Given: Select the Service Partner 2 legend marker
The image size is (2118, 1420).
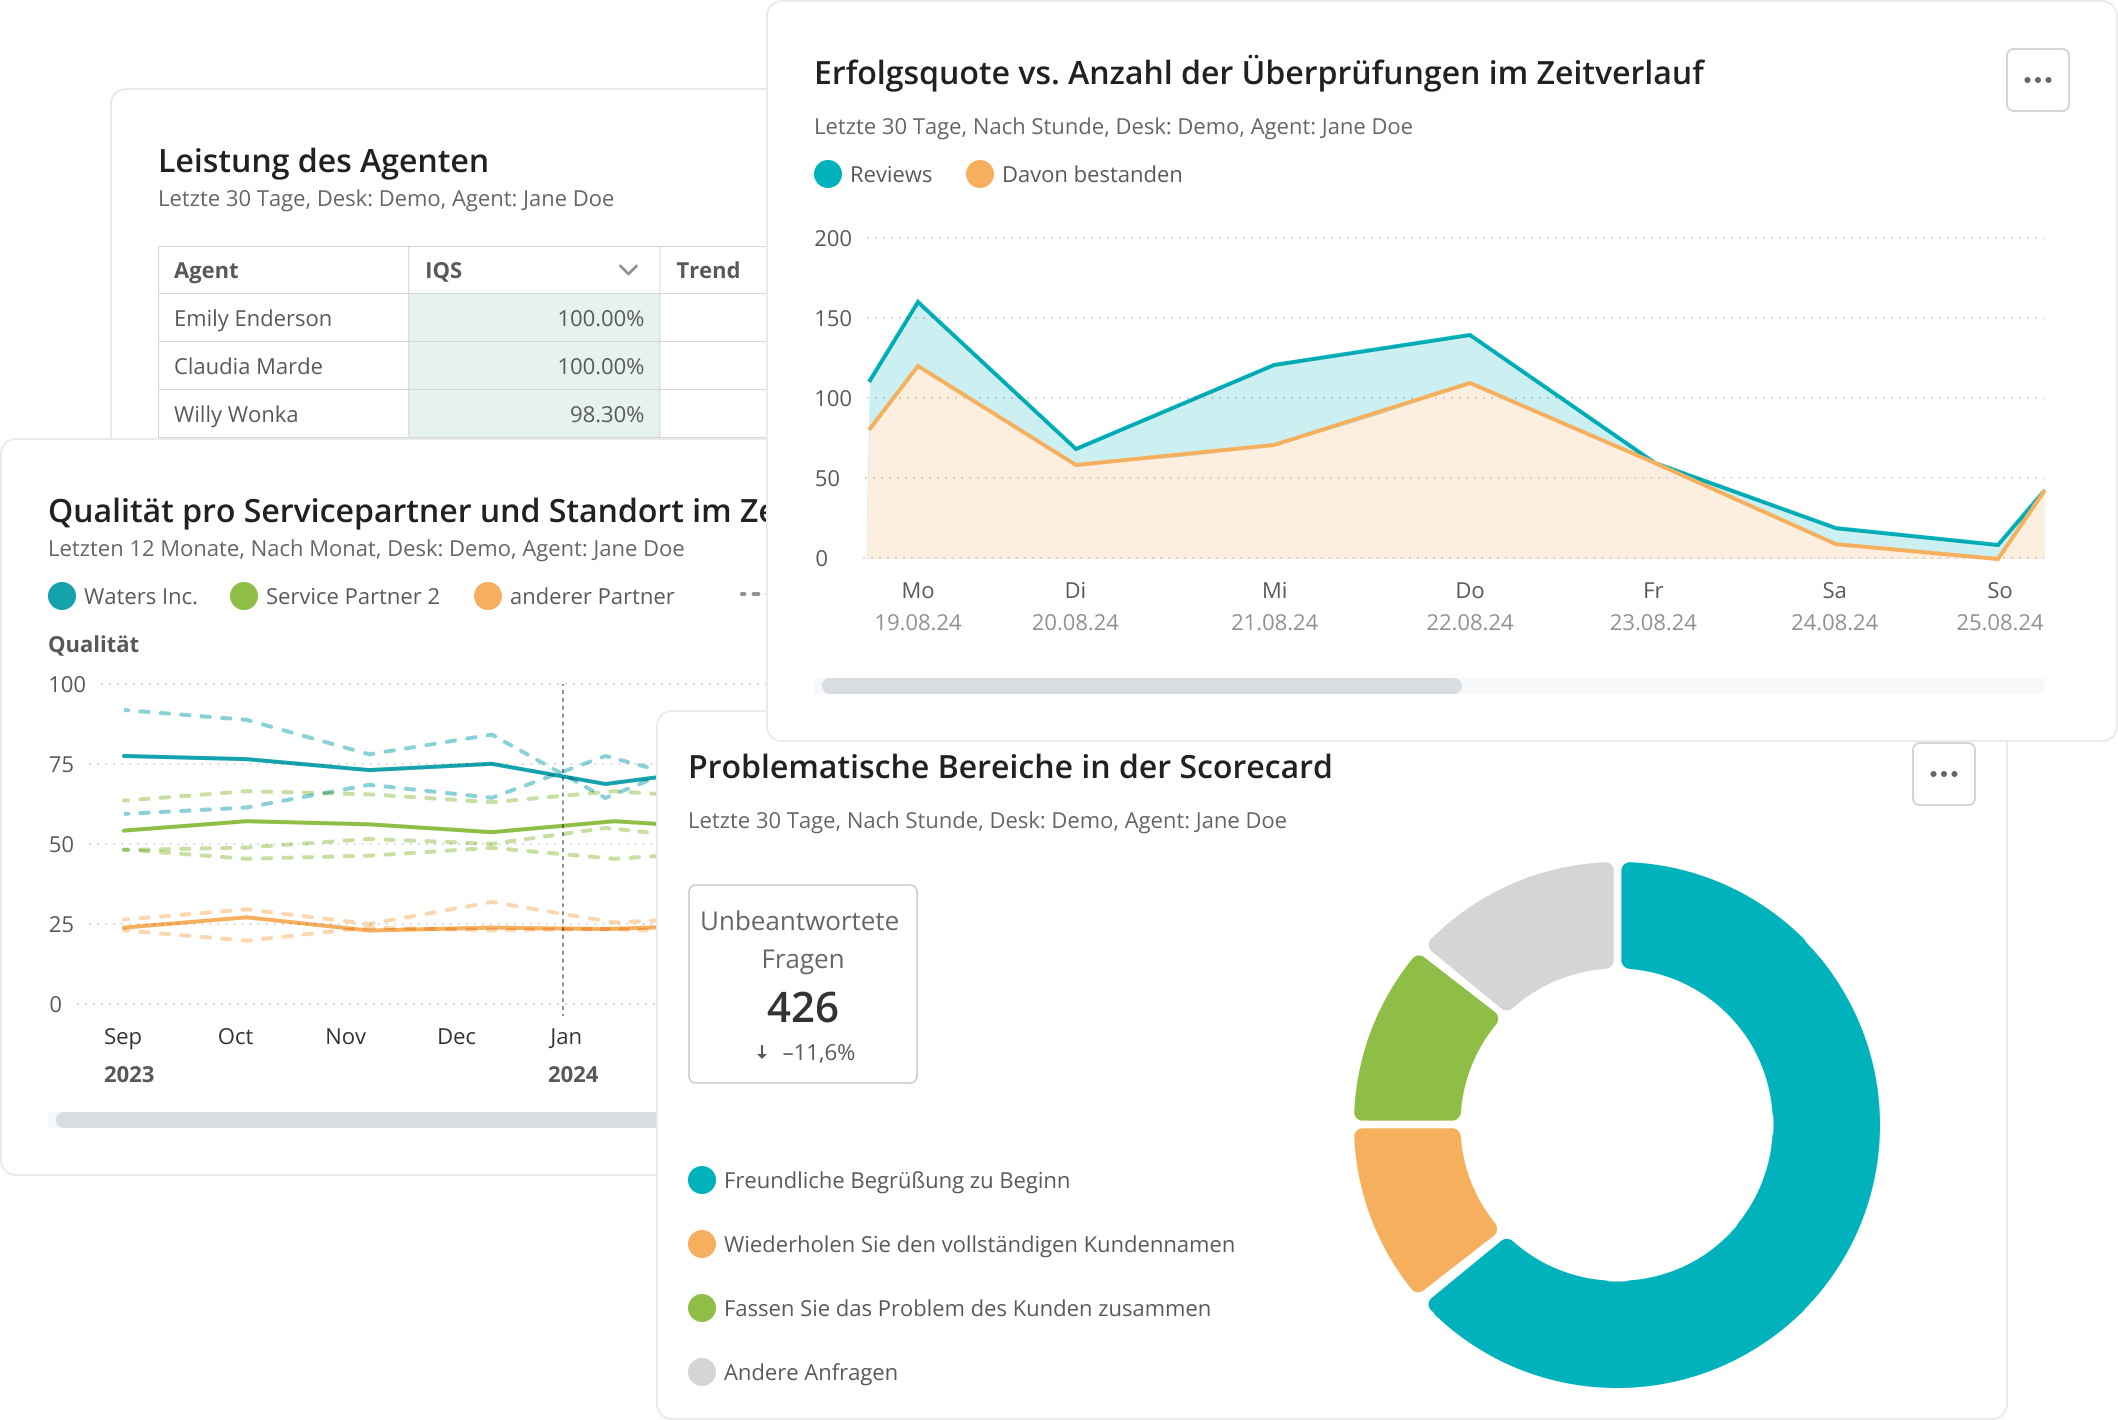Looking at the screenshot, I should 243,595.
